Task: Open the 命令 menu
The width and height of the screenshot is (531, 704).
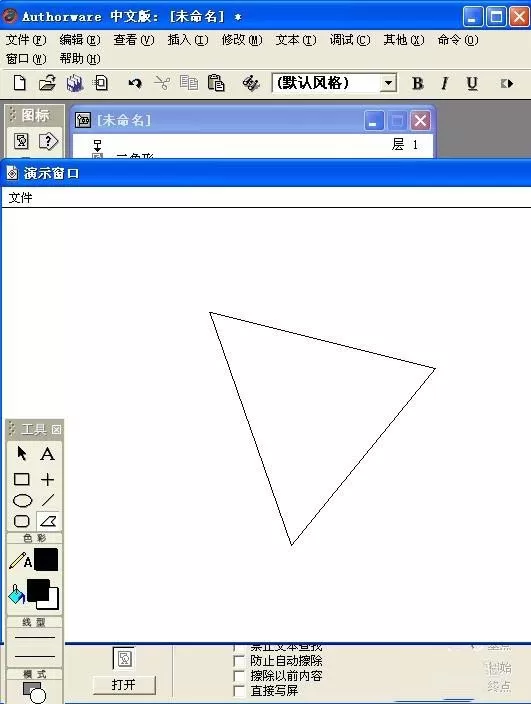Action: 458,40
